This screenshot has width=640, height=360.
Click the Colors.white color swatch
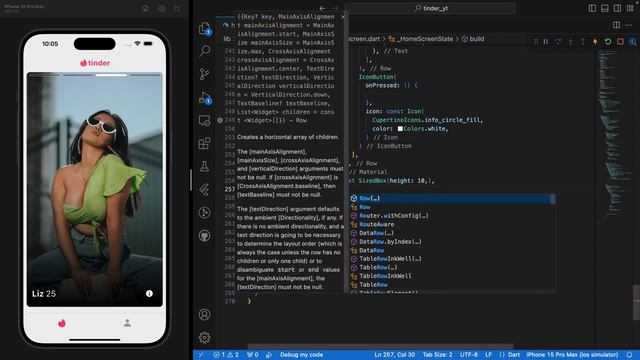coord(400,129)
